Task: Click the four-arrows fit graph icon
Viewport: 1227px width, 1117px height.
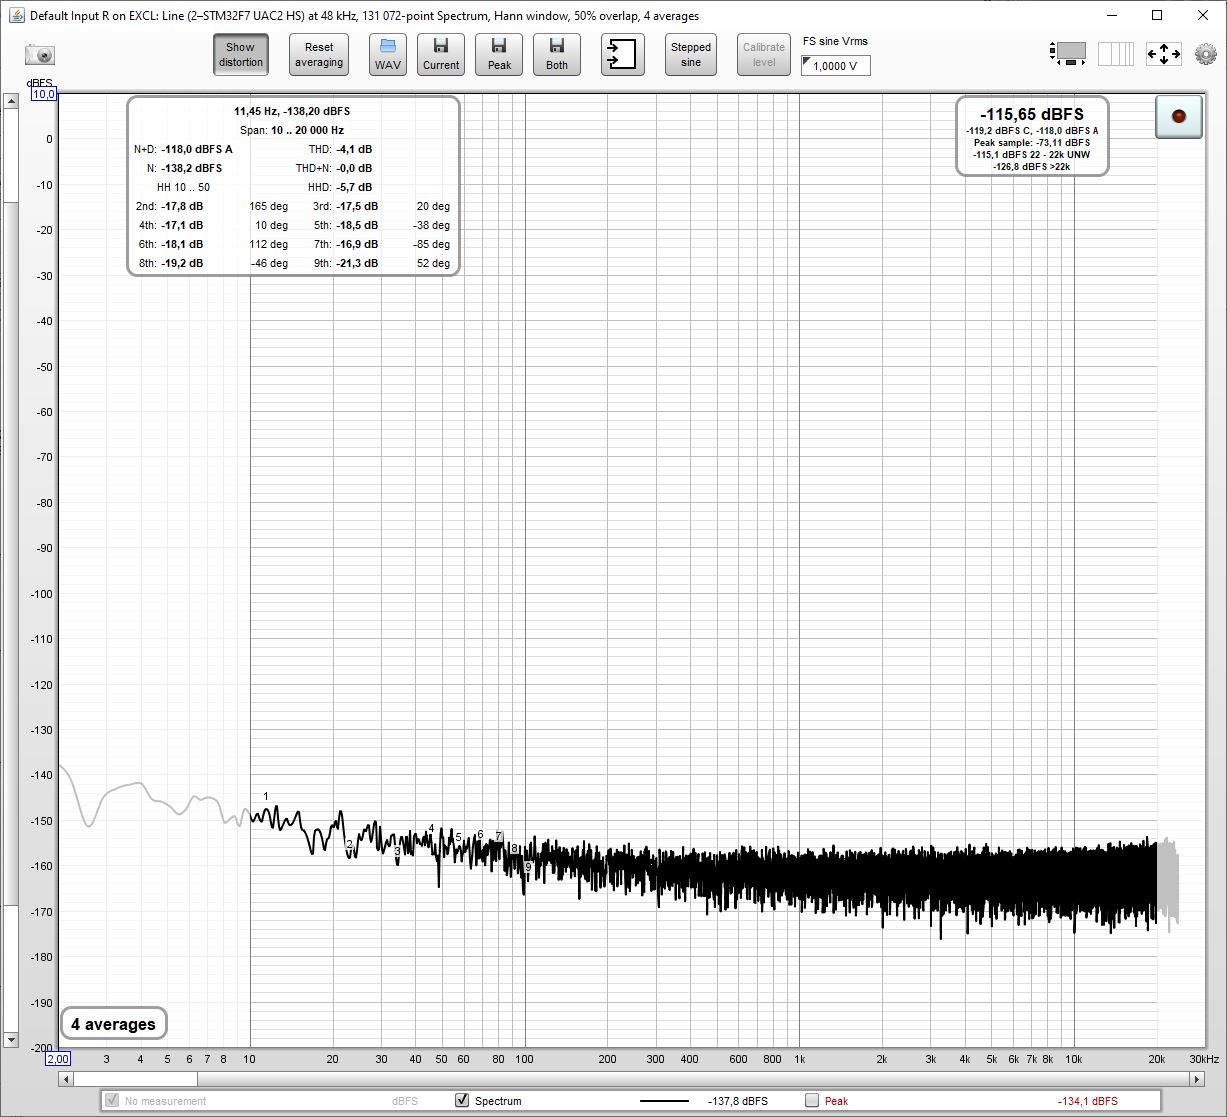Action: (x=1164, y=54)
